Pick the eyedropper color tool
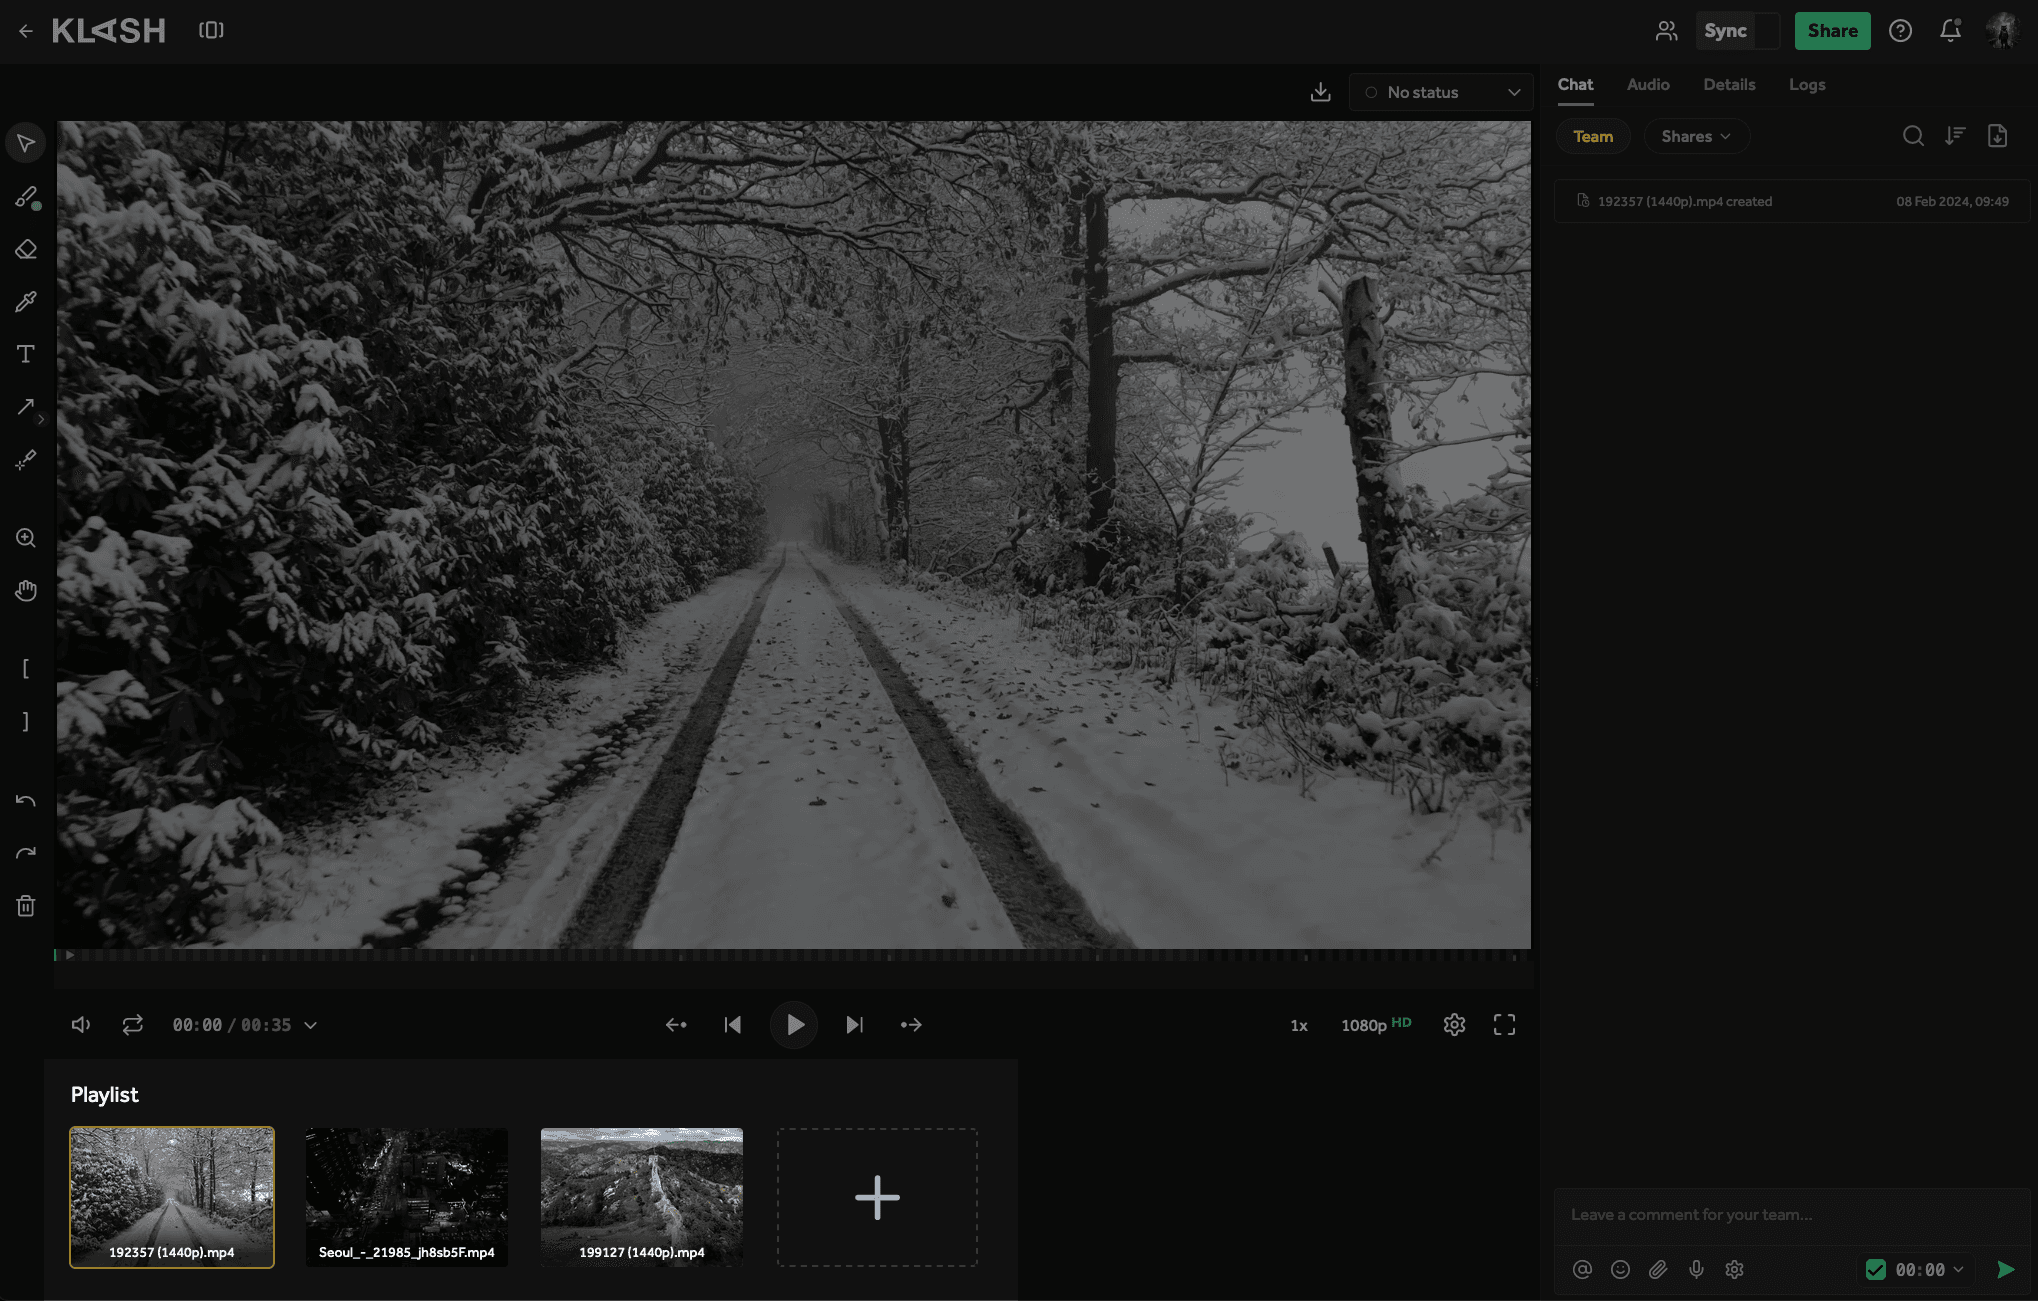The width and height of the screenshot is (2038, 1301). [26, 302]
